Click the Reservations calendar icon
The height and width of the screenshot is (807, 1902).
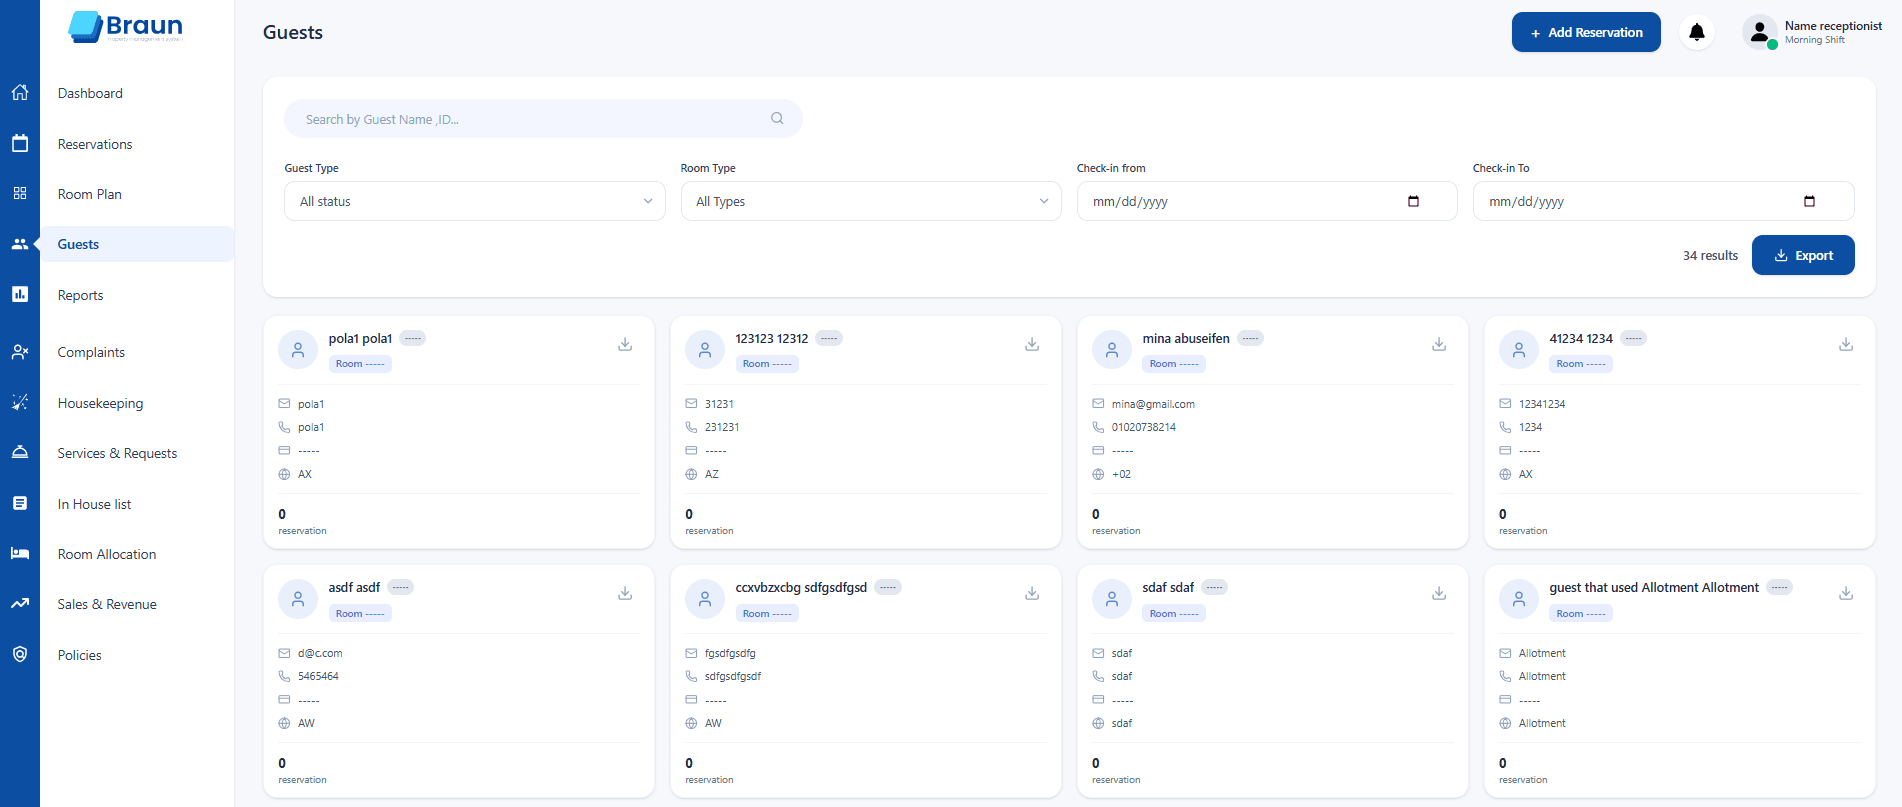pyautogui.click(x=20, y=143)
